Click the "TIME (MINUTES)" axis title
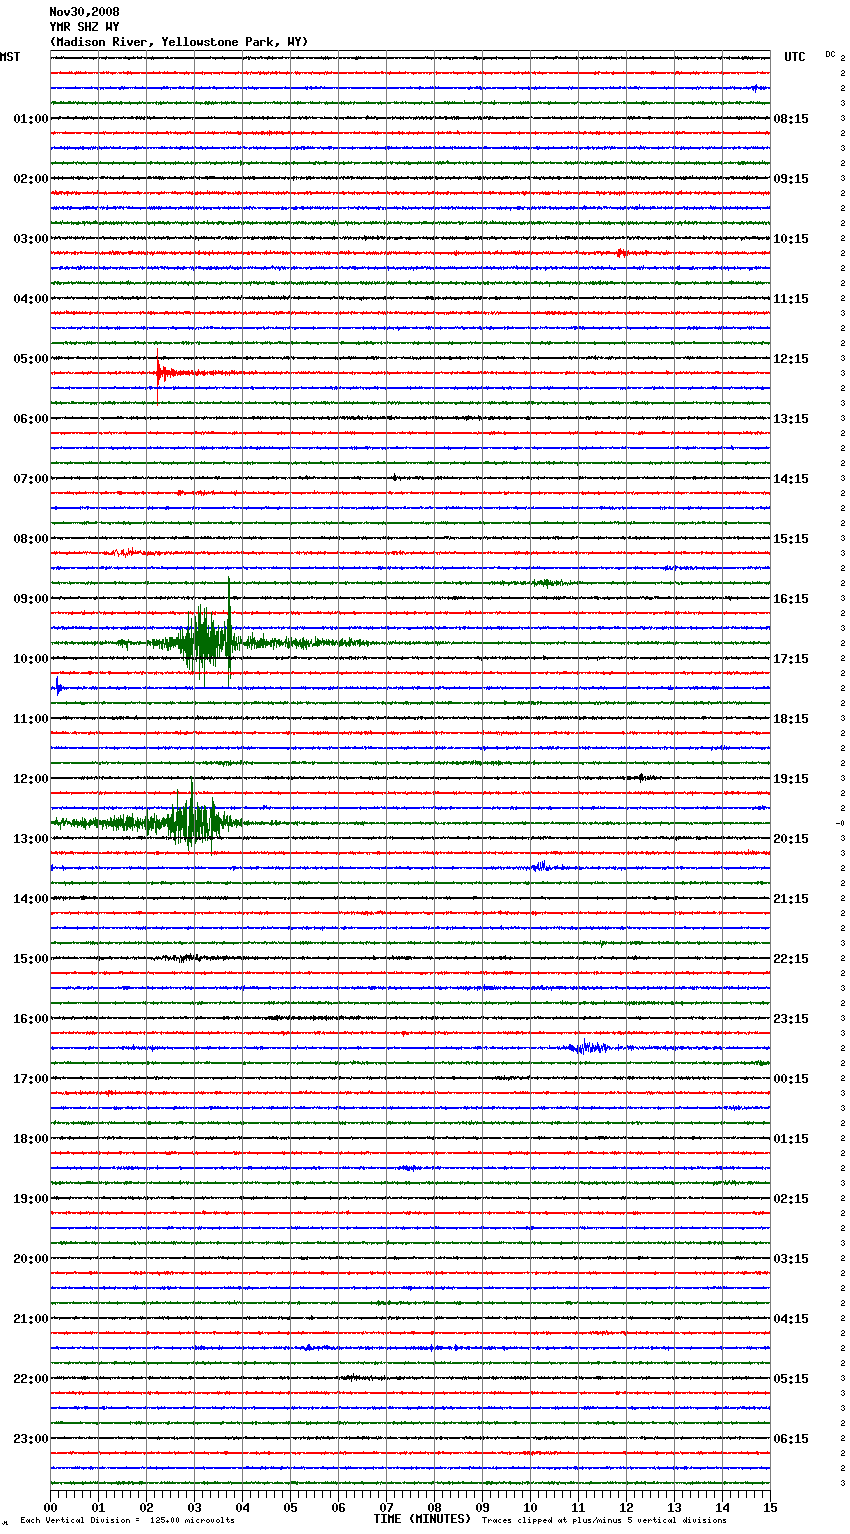This screenshot has width=850, height=1534. point(422,1519)
